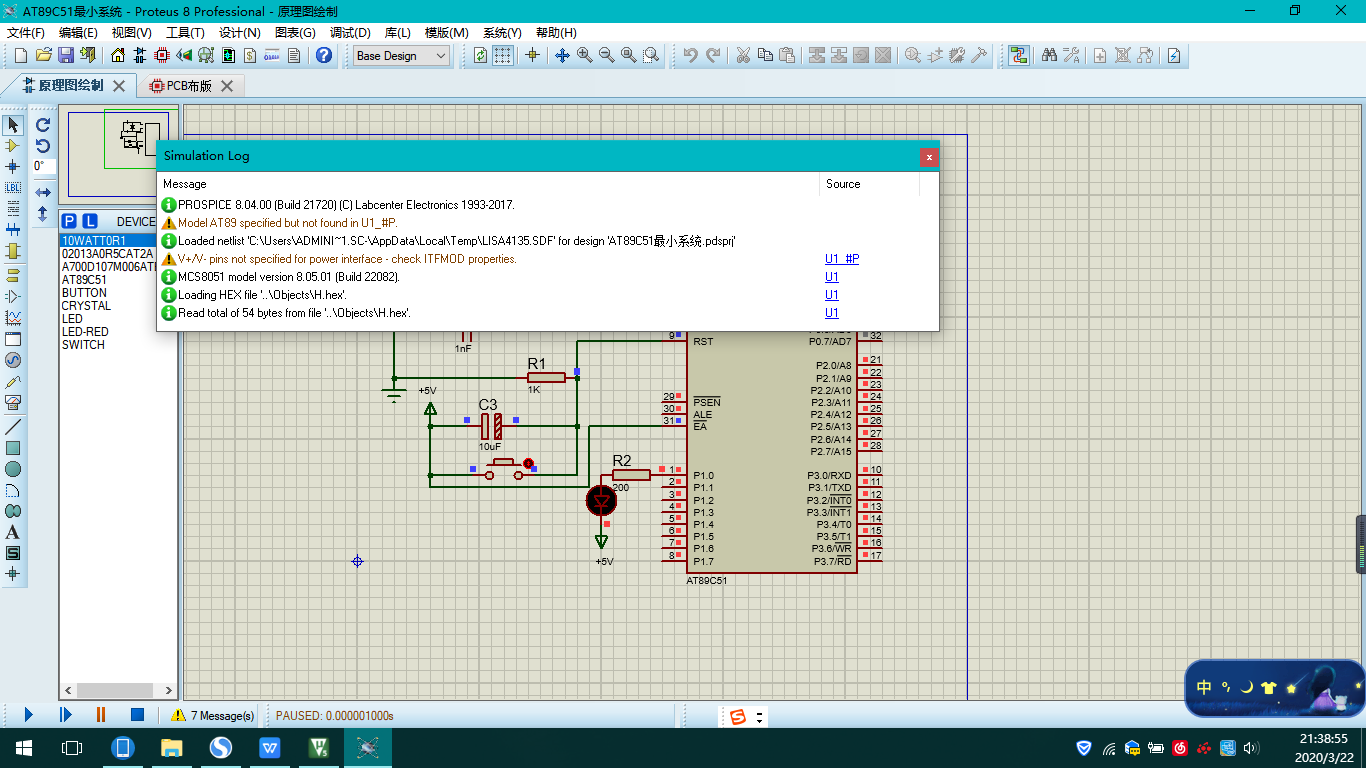Open the 调试(D) menu

[x=350, y=33]
